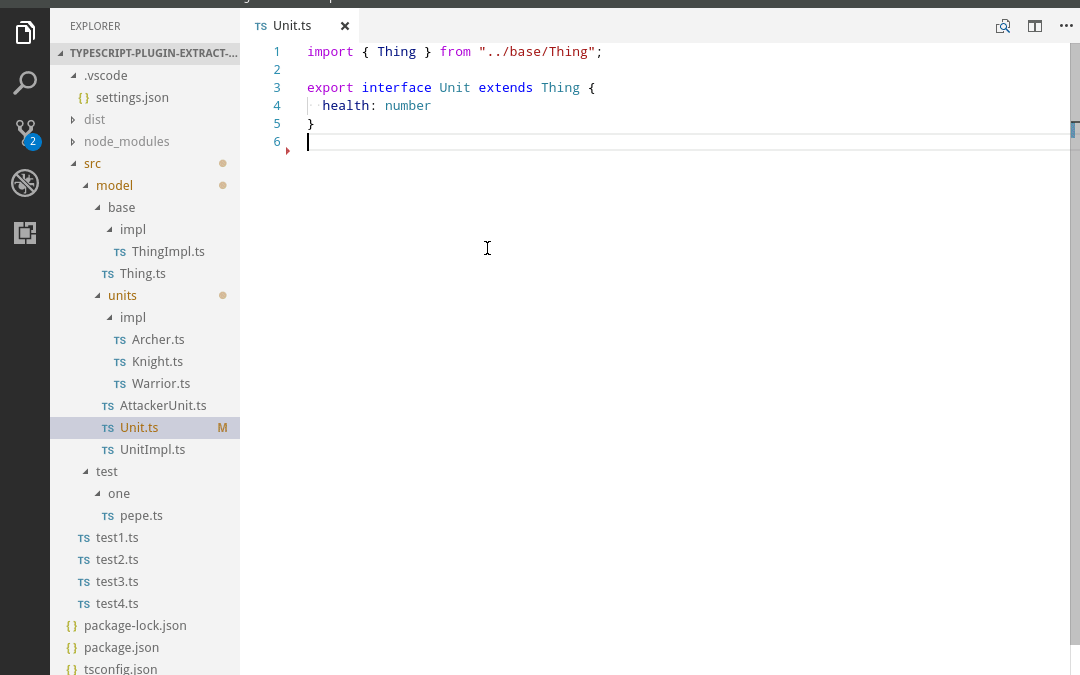This screenshot has height=675, width=1080.
Task: Open the editor More Actions ellipsis
Action: click(1066, 25)
